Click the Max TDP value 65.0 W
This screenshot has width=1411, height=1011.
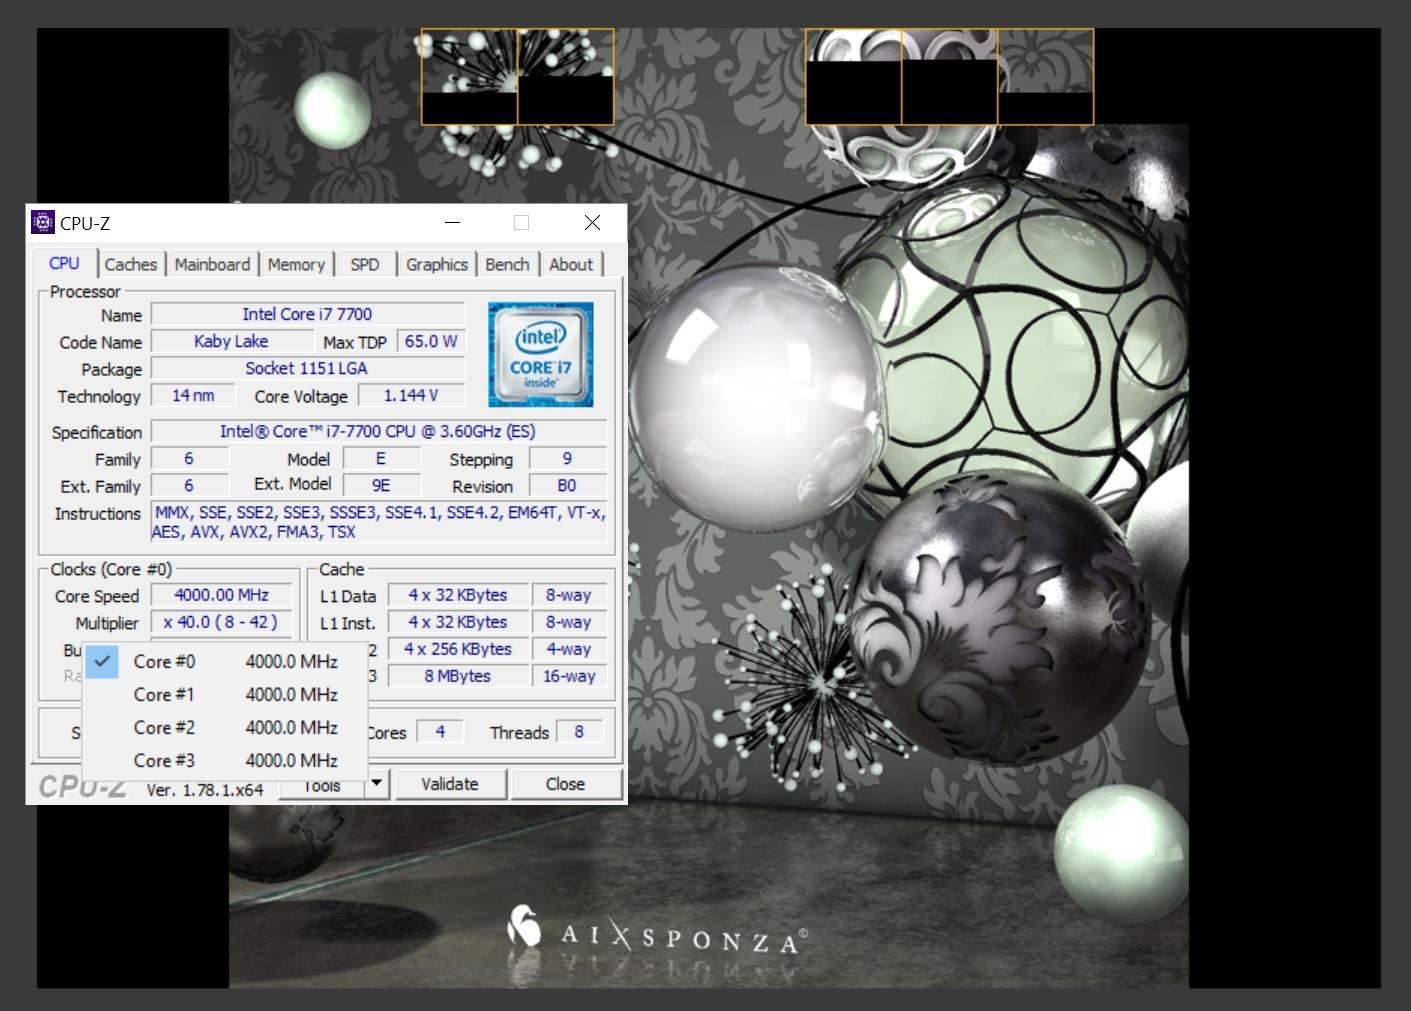(431, 341)
